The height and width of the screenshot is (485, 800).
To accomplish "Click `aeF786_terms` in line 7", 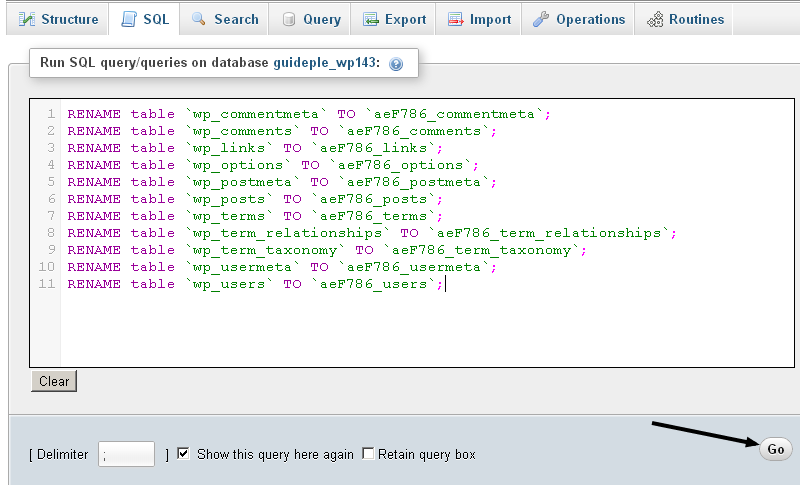I will [373, 216].
